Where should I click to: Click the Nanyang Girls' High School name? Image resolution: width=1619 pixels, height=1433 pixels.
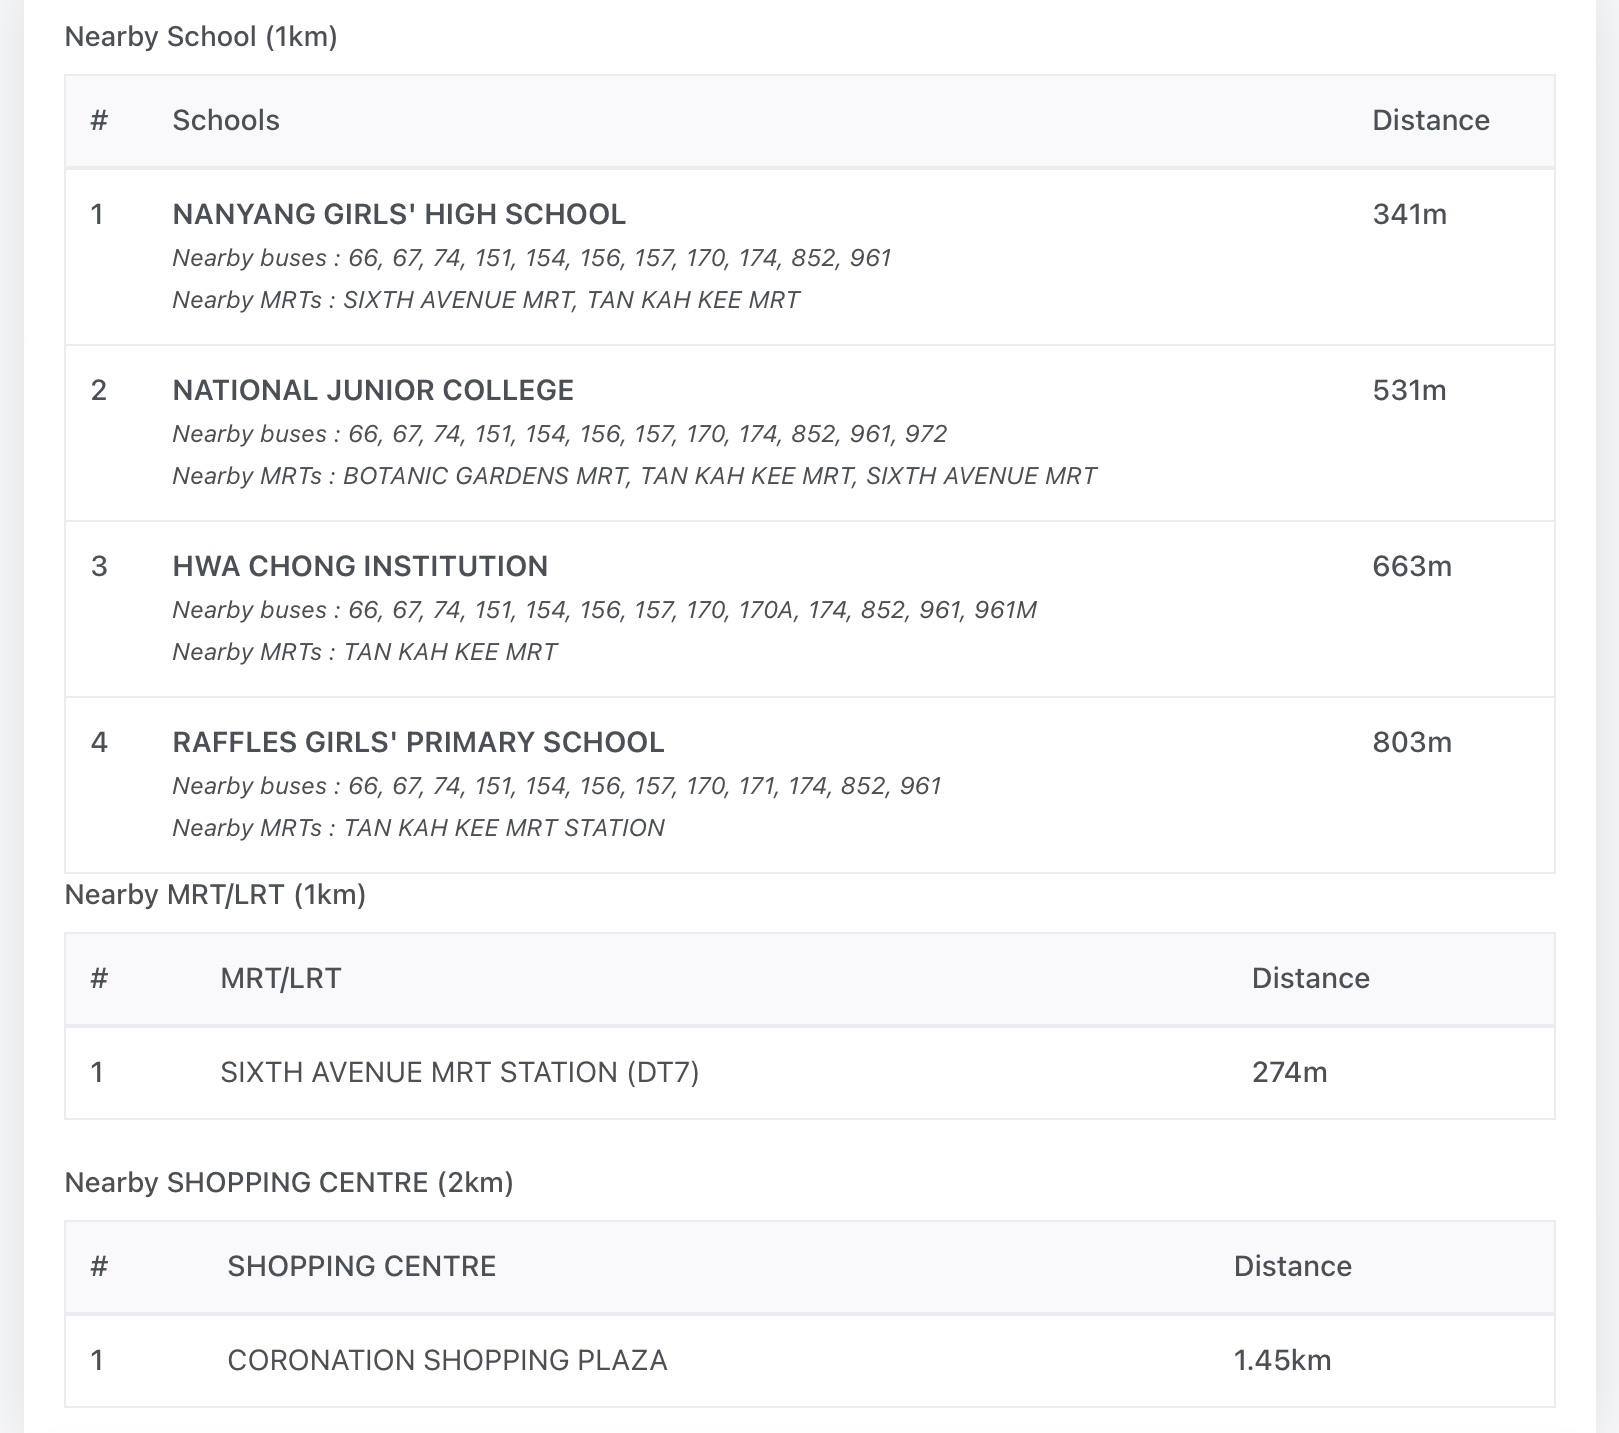pos(399,214)
